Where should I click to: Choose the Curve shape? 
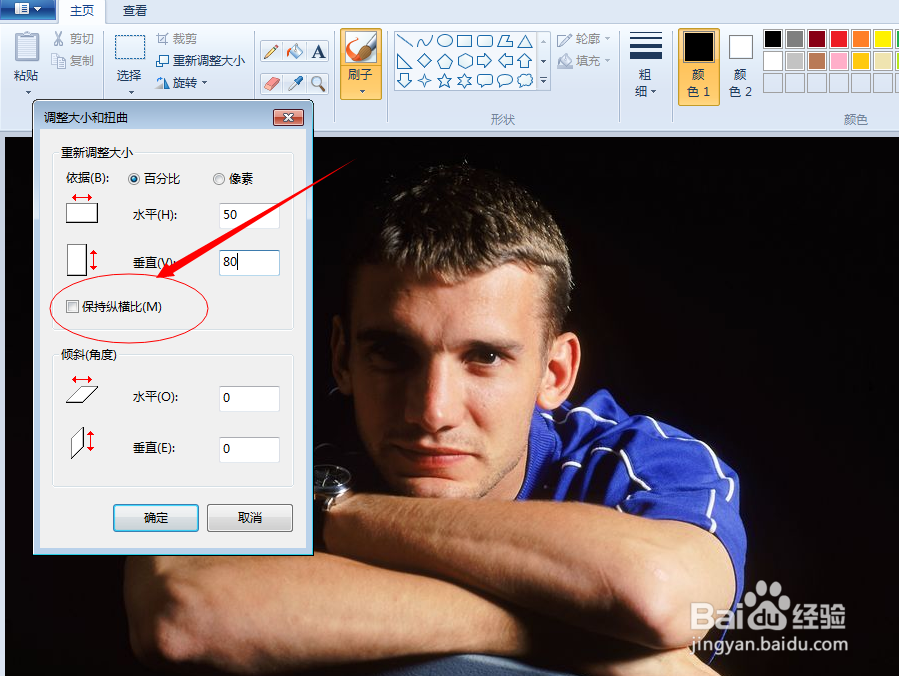point(425,41)
